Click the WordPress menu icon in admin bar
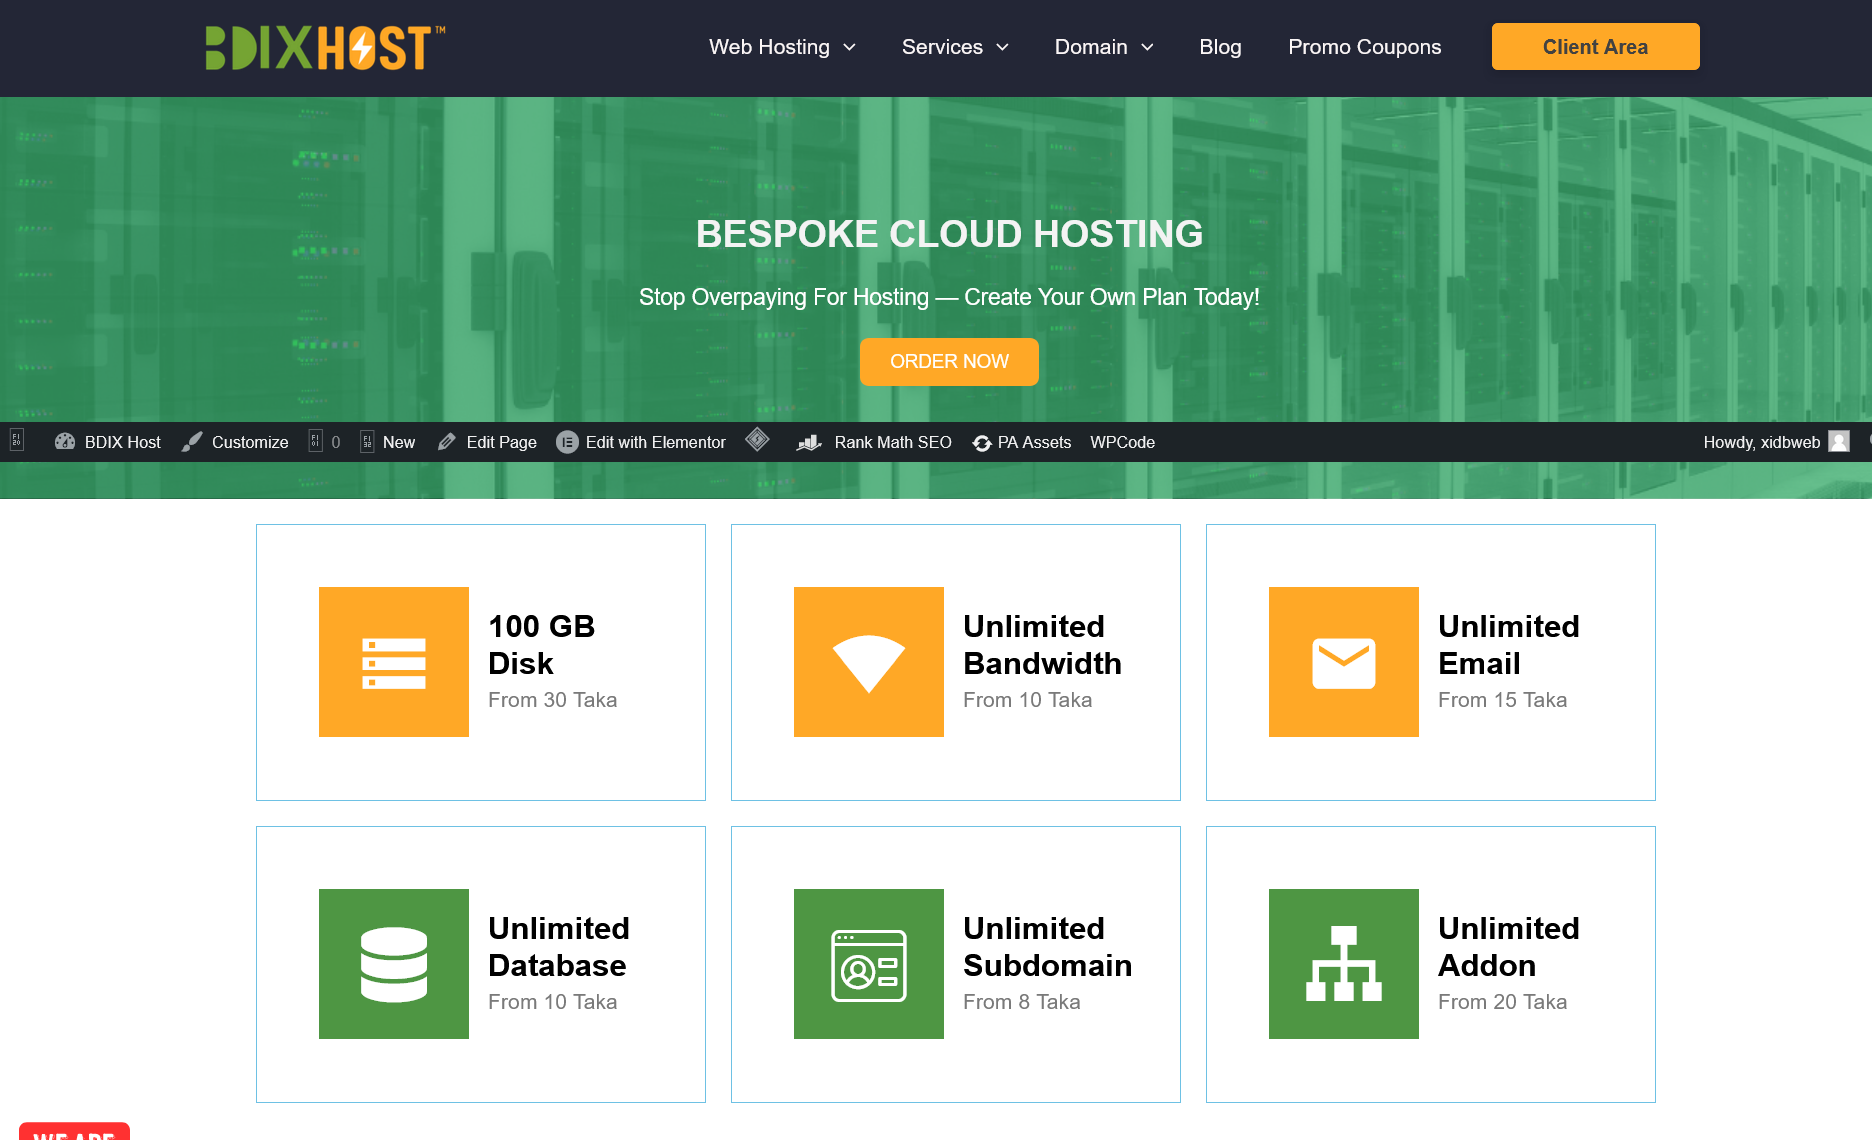 coord(17,441)
